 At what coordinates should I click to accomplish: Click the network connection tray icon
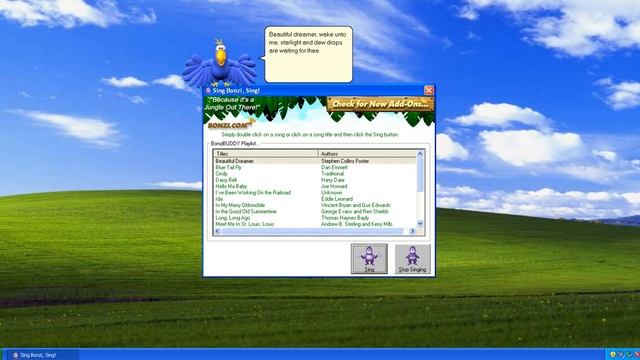tap(621, 355)
